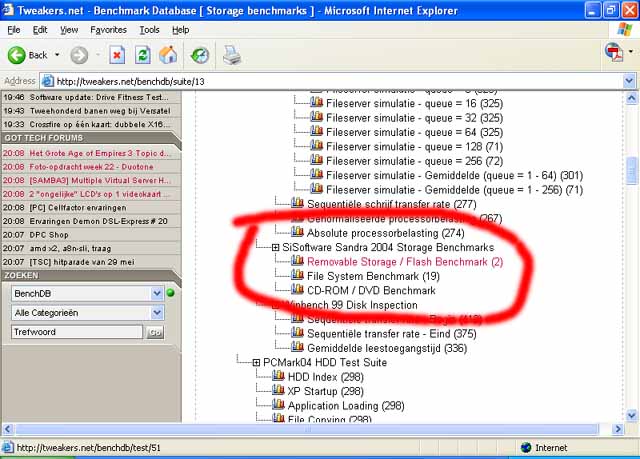Image resolution: width=640 pixels, height=459 pixels.
Task: Open forum topic 'Het Grote Age of Empires 3 Topic'
Action: (98, 153)
